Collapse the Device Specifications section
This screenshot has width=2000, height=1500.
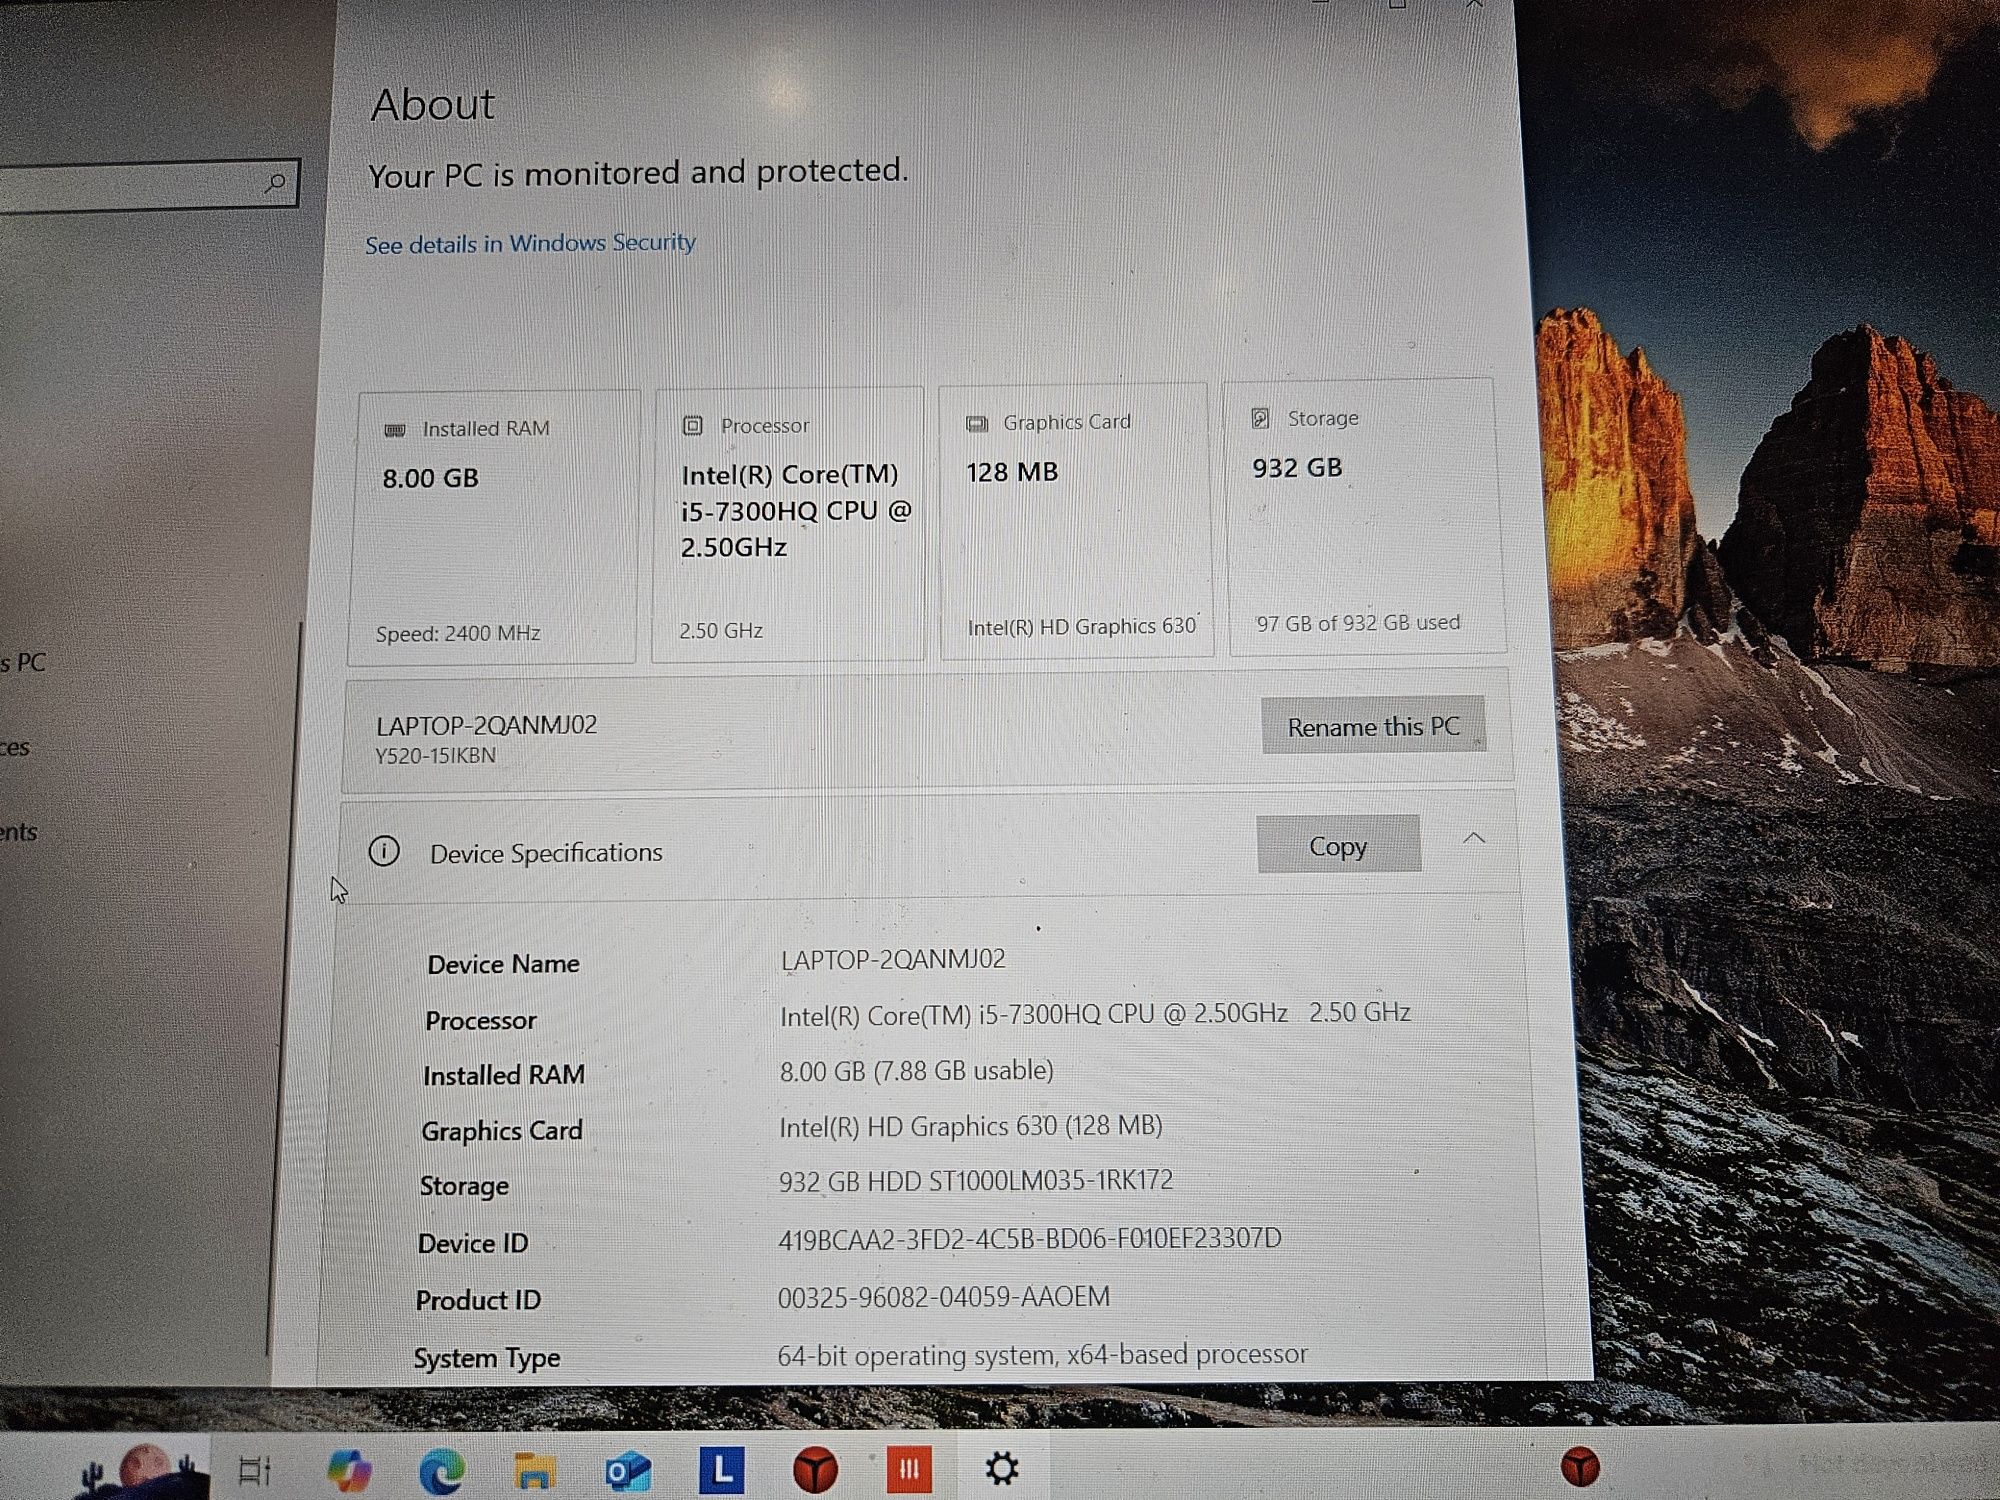click(x=1474, y=838)
